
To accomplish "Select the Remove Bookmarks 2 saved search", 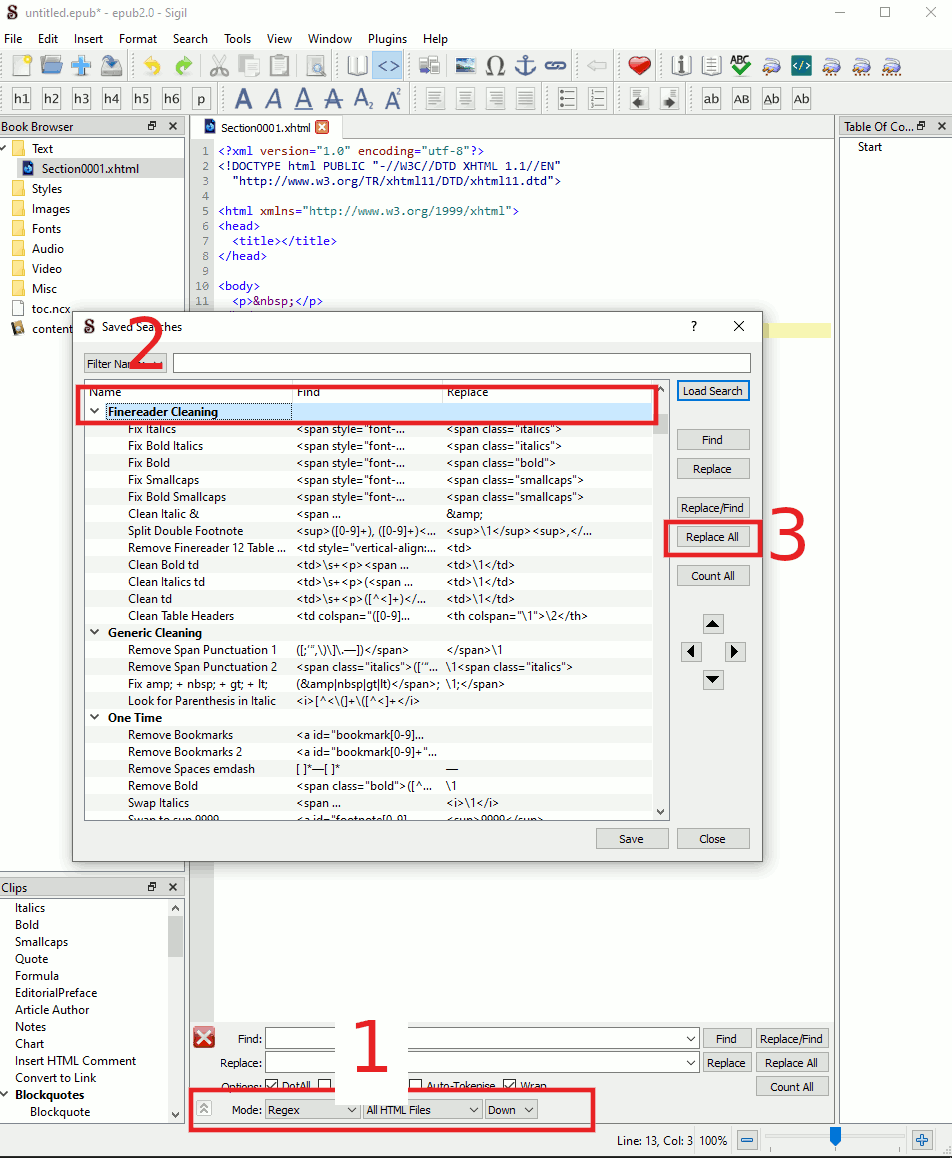I will pyautogui.click(x=369, y=752).
